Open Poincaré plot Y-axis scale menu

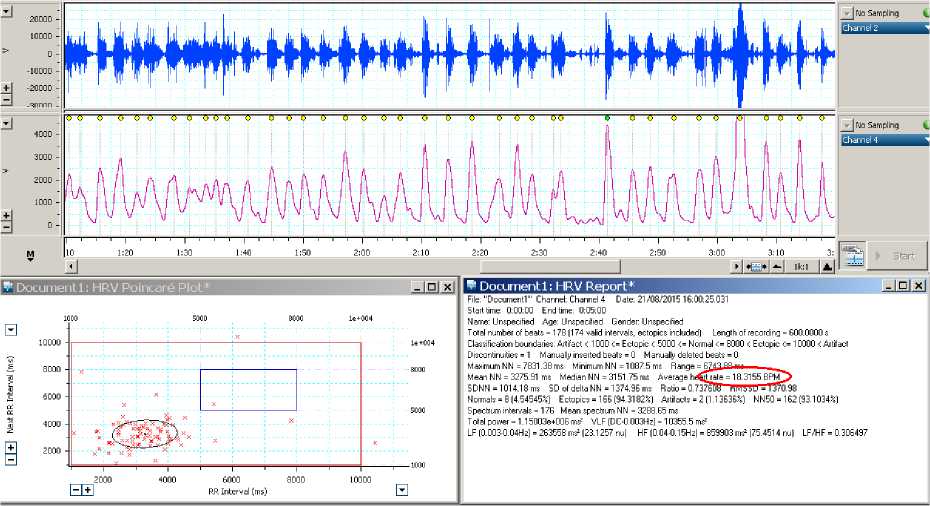11,329
